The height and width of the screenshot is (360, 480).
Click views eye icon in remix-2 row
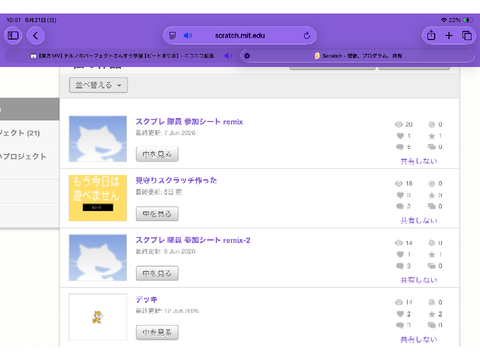(x=399, y=243)
